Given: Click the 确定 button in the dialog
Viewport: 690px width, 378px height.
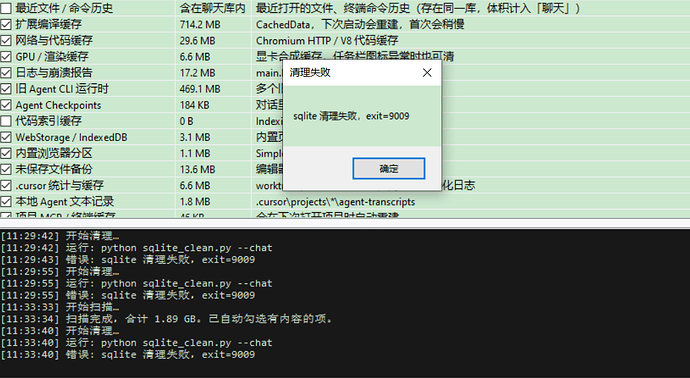Looking at the screenshot, I should (x=389, y=169).
